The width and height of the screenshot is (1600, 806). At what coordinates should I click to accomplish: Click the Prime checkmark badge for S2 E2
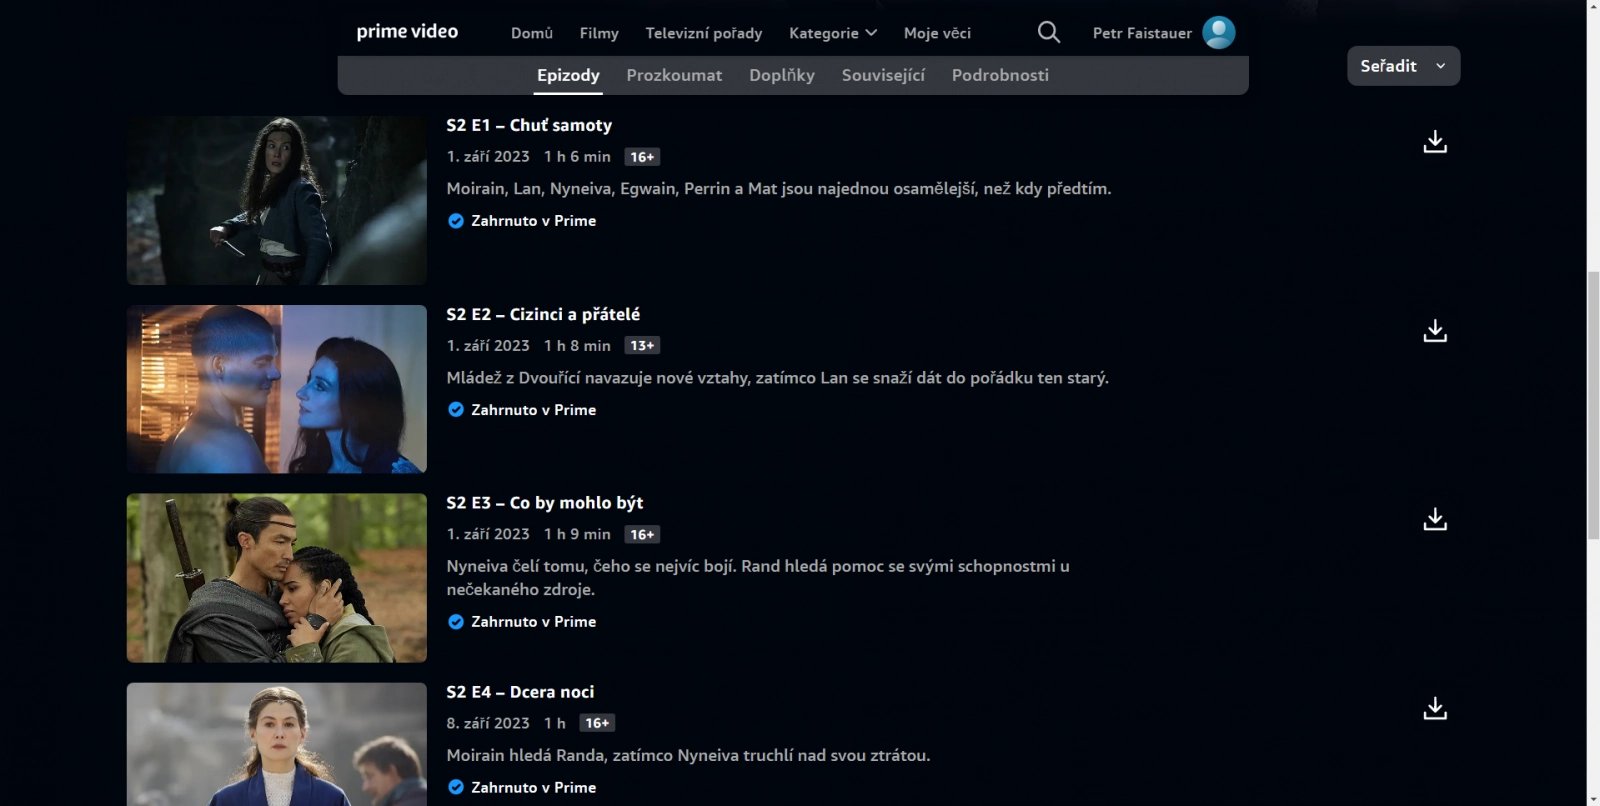[x=456, y=410]
